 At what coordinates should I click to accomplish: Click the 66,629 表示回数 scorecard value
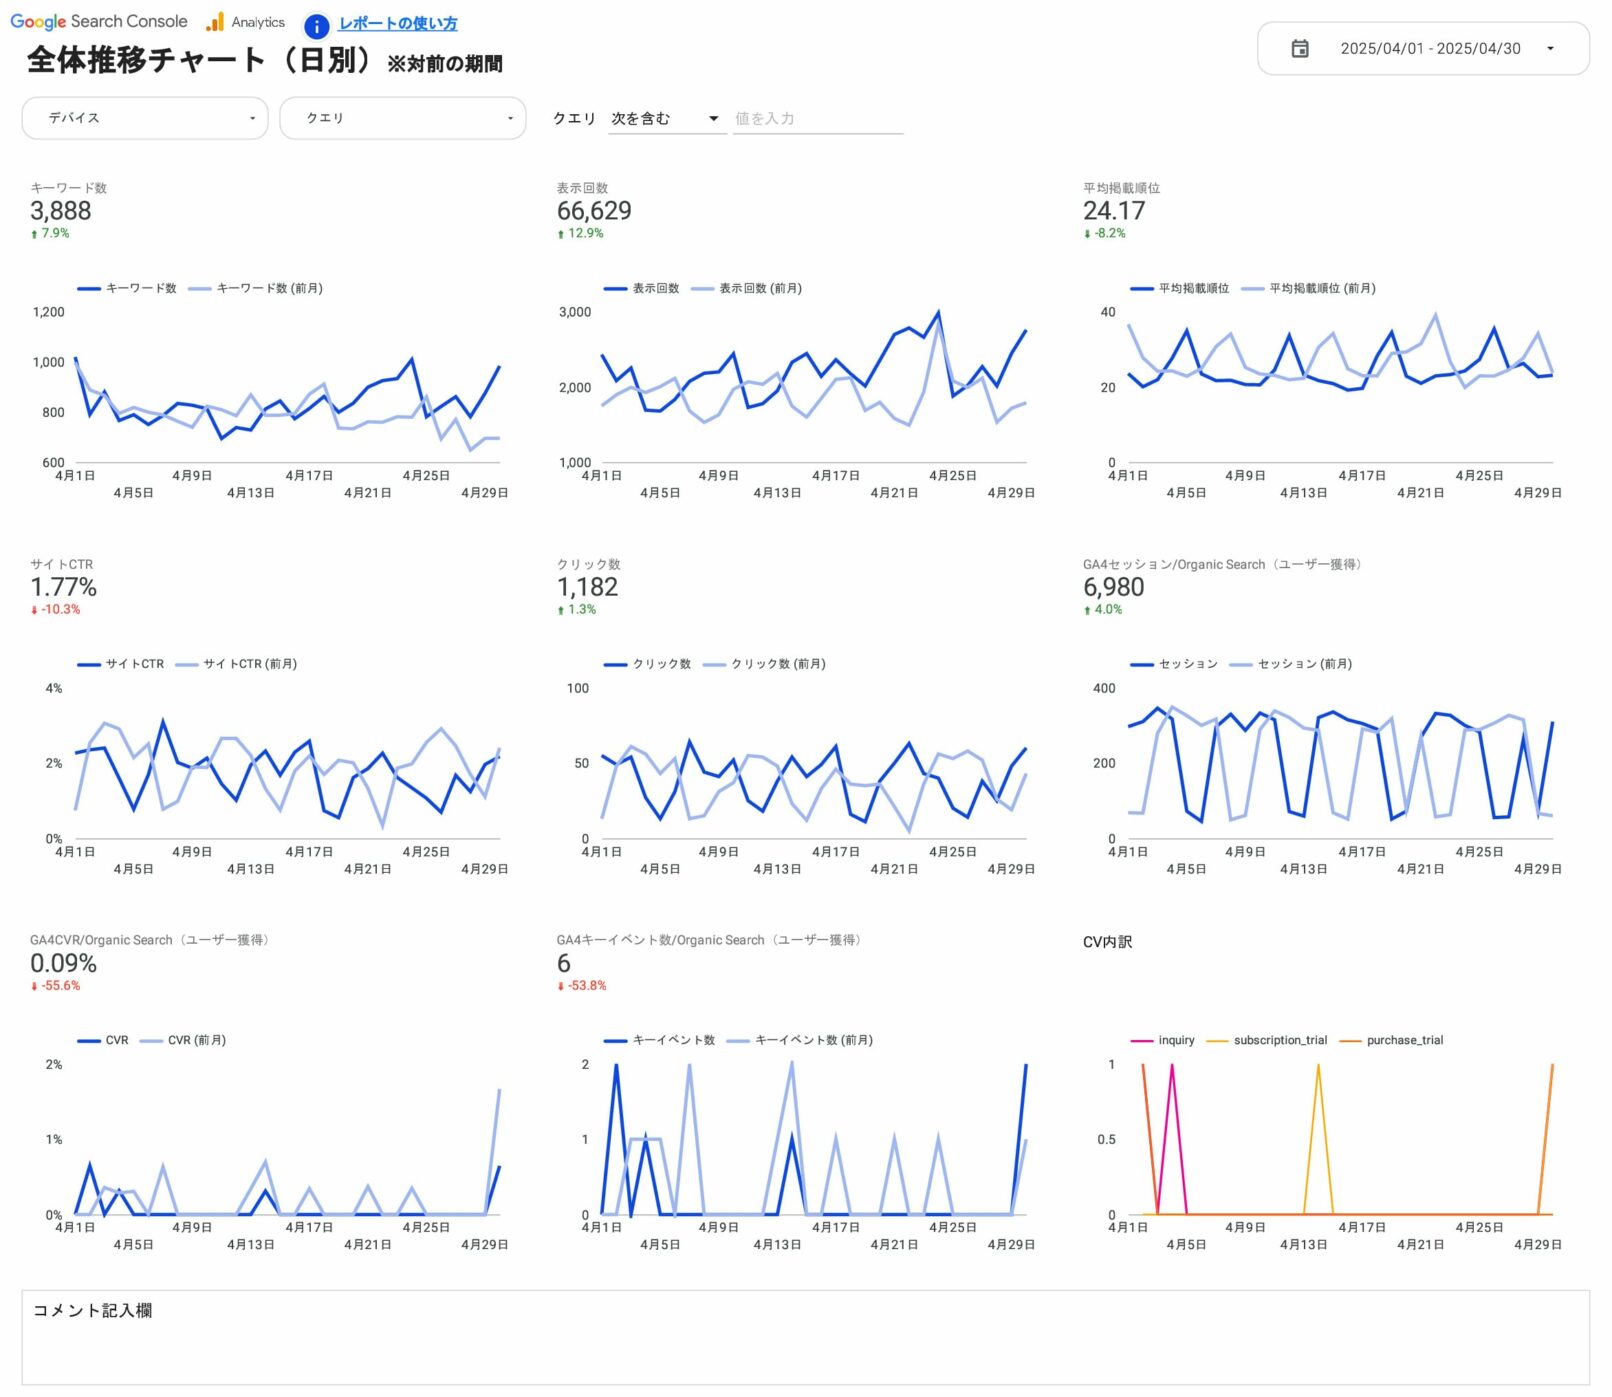594,211
